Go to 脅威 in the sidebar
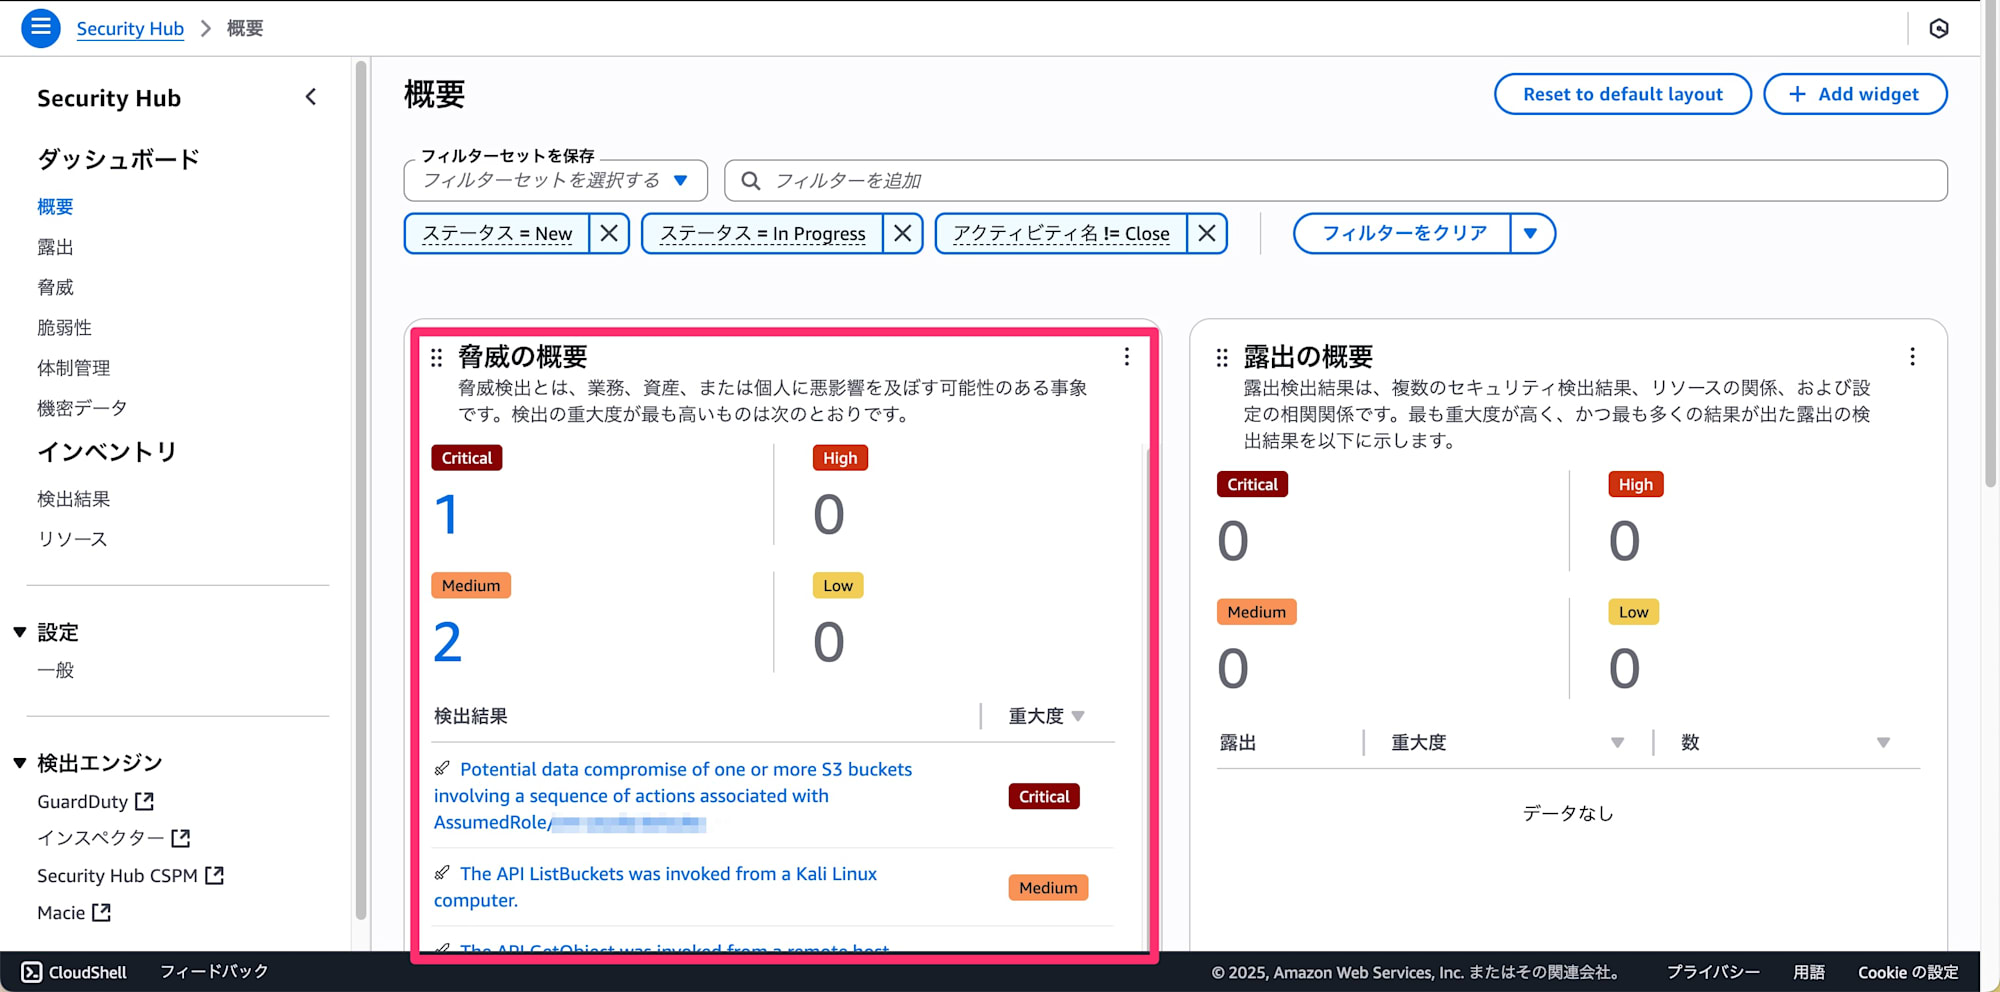Viewport: 2000px width, 992px height. tap(55, 287)
